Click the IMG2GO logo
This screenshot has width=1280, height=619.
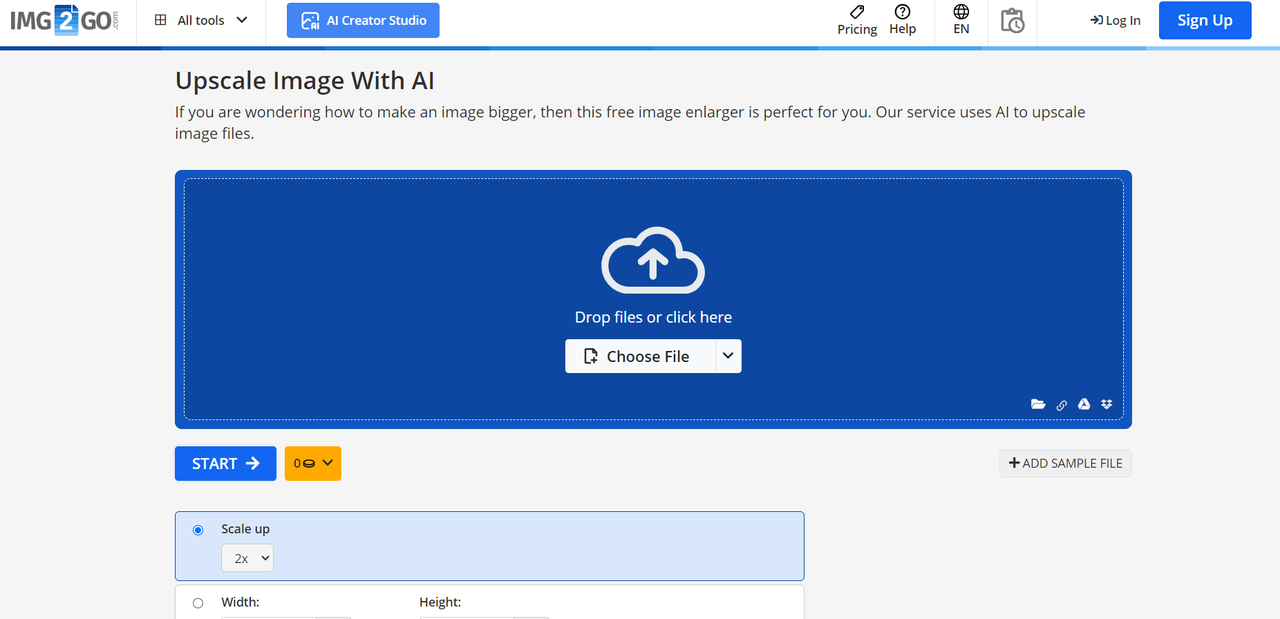point(64,21)
